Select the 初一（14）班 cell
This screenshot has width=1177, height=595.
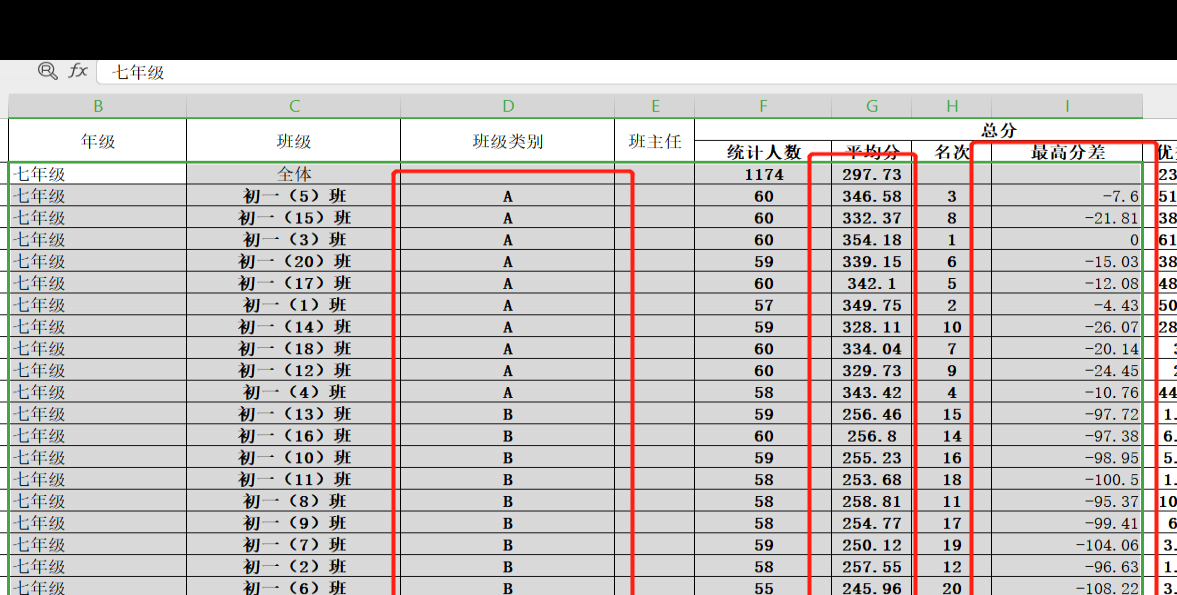click(x=293, y=326)
